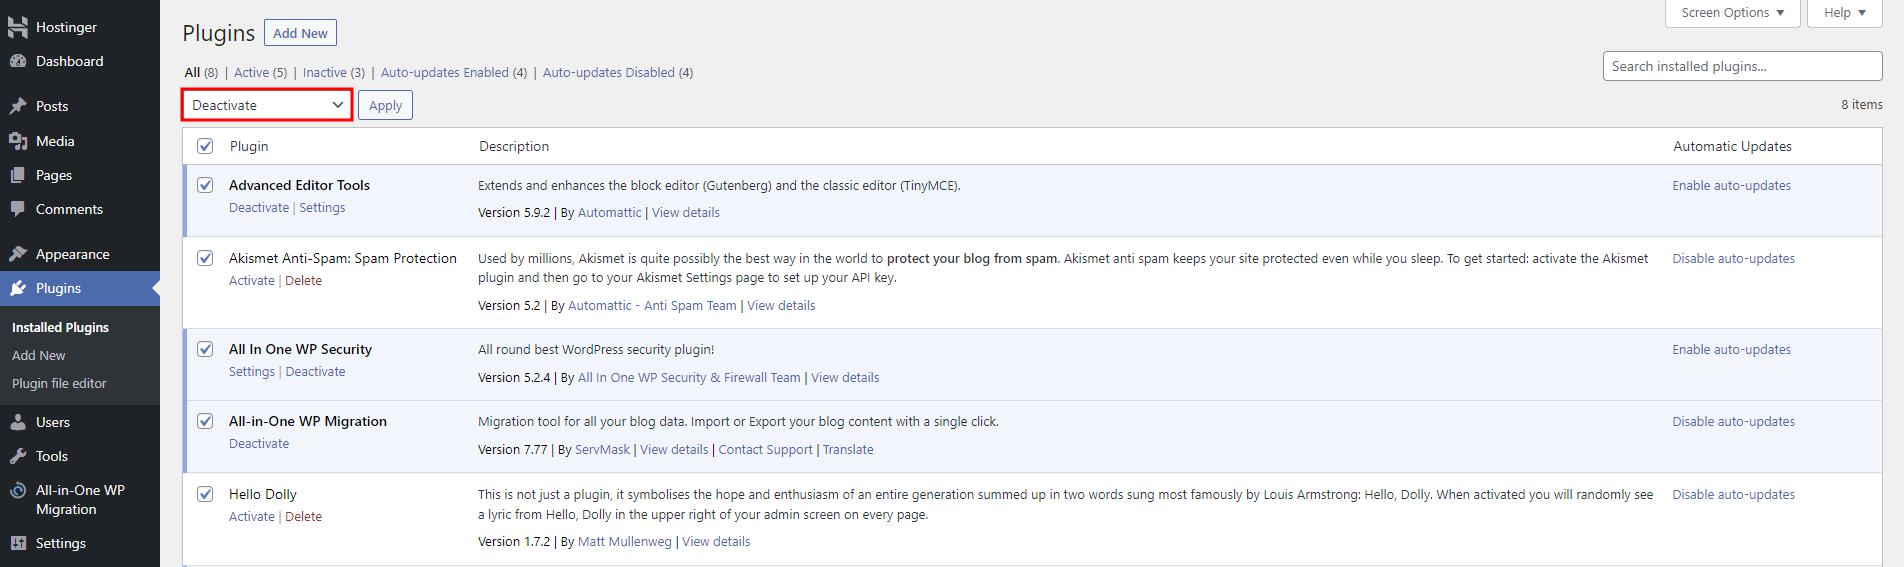Click the Tools wrench icon

[18, 456]
